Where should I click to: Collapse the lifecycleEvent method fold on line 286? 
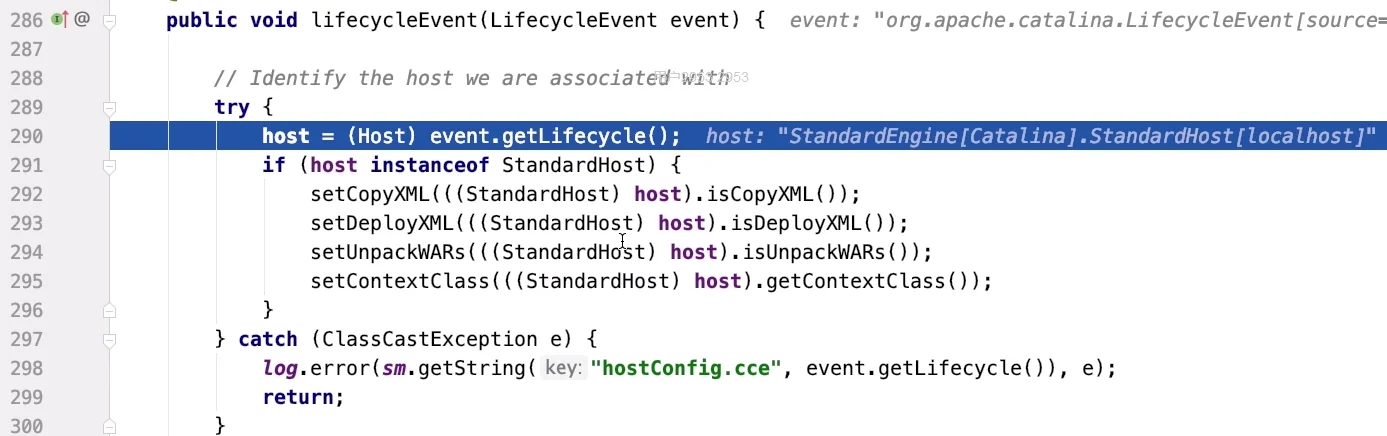(x=110, y=19)
